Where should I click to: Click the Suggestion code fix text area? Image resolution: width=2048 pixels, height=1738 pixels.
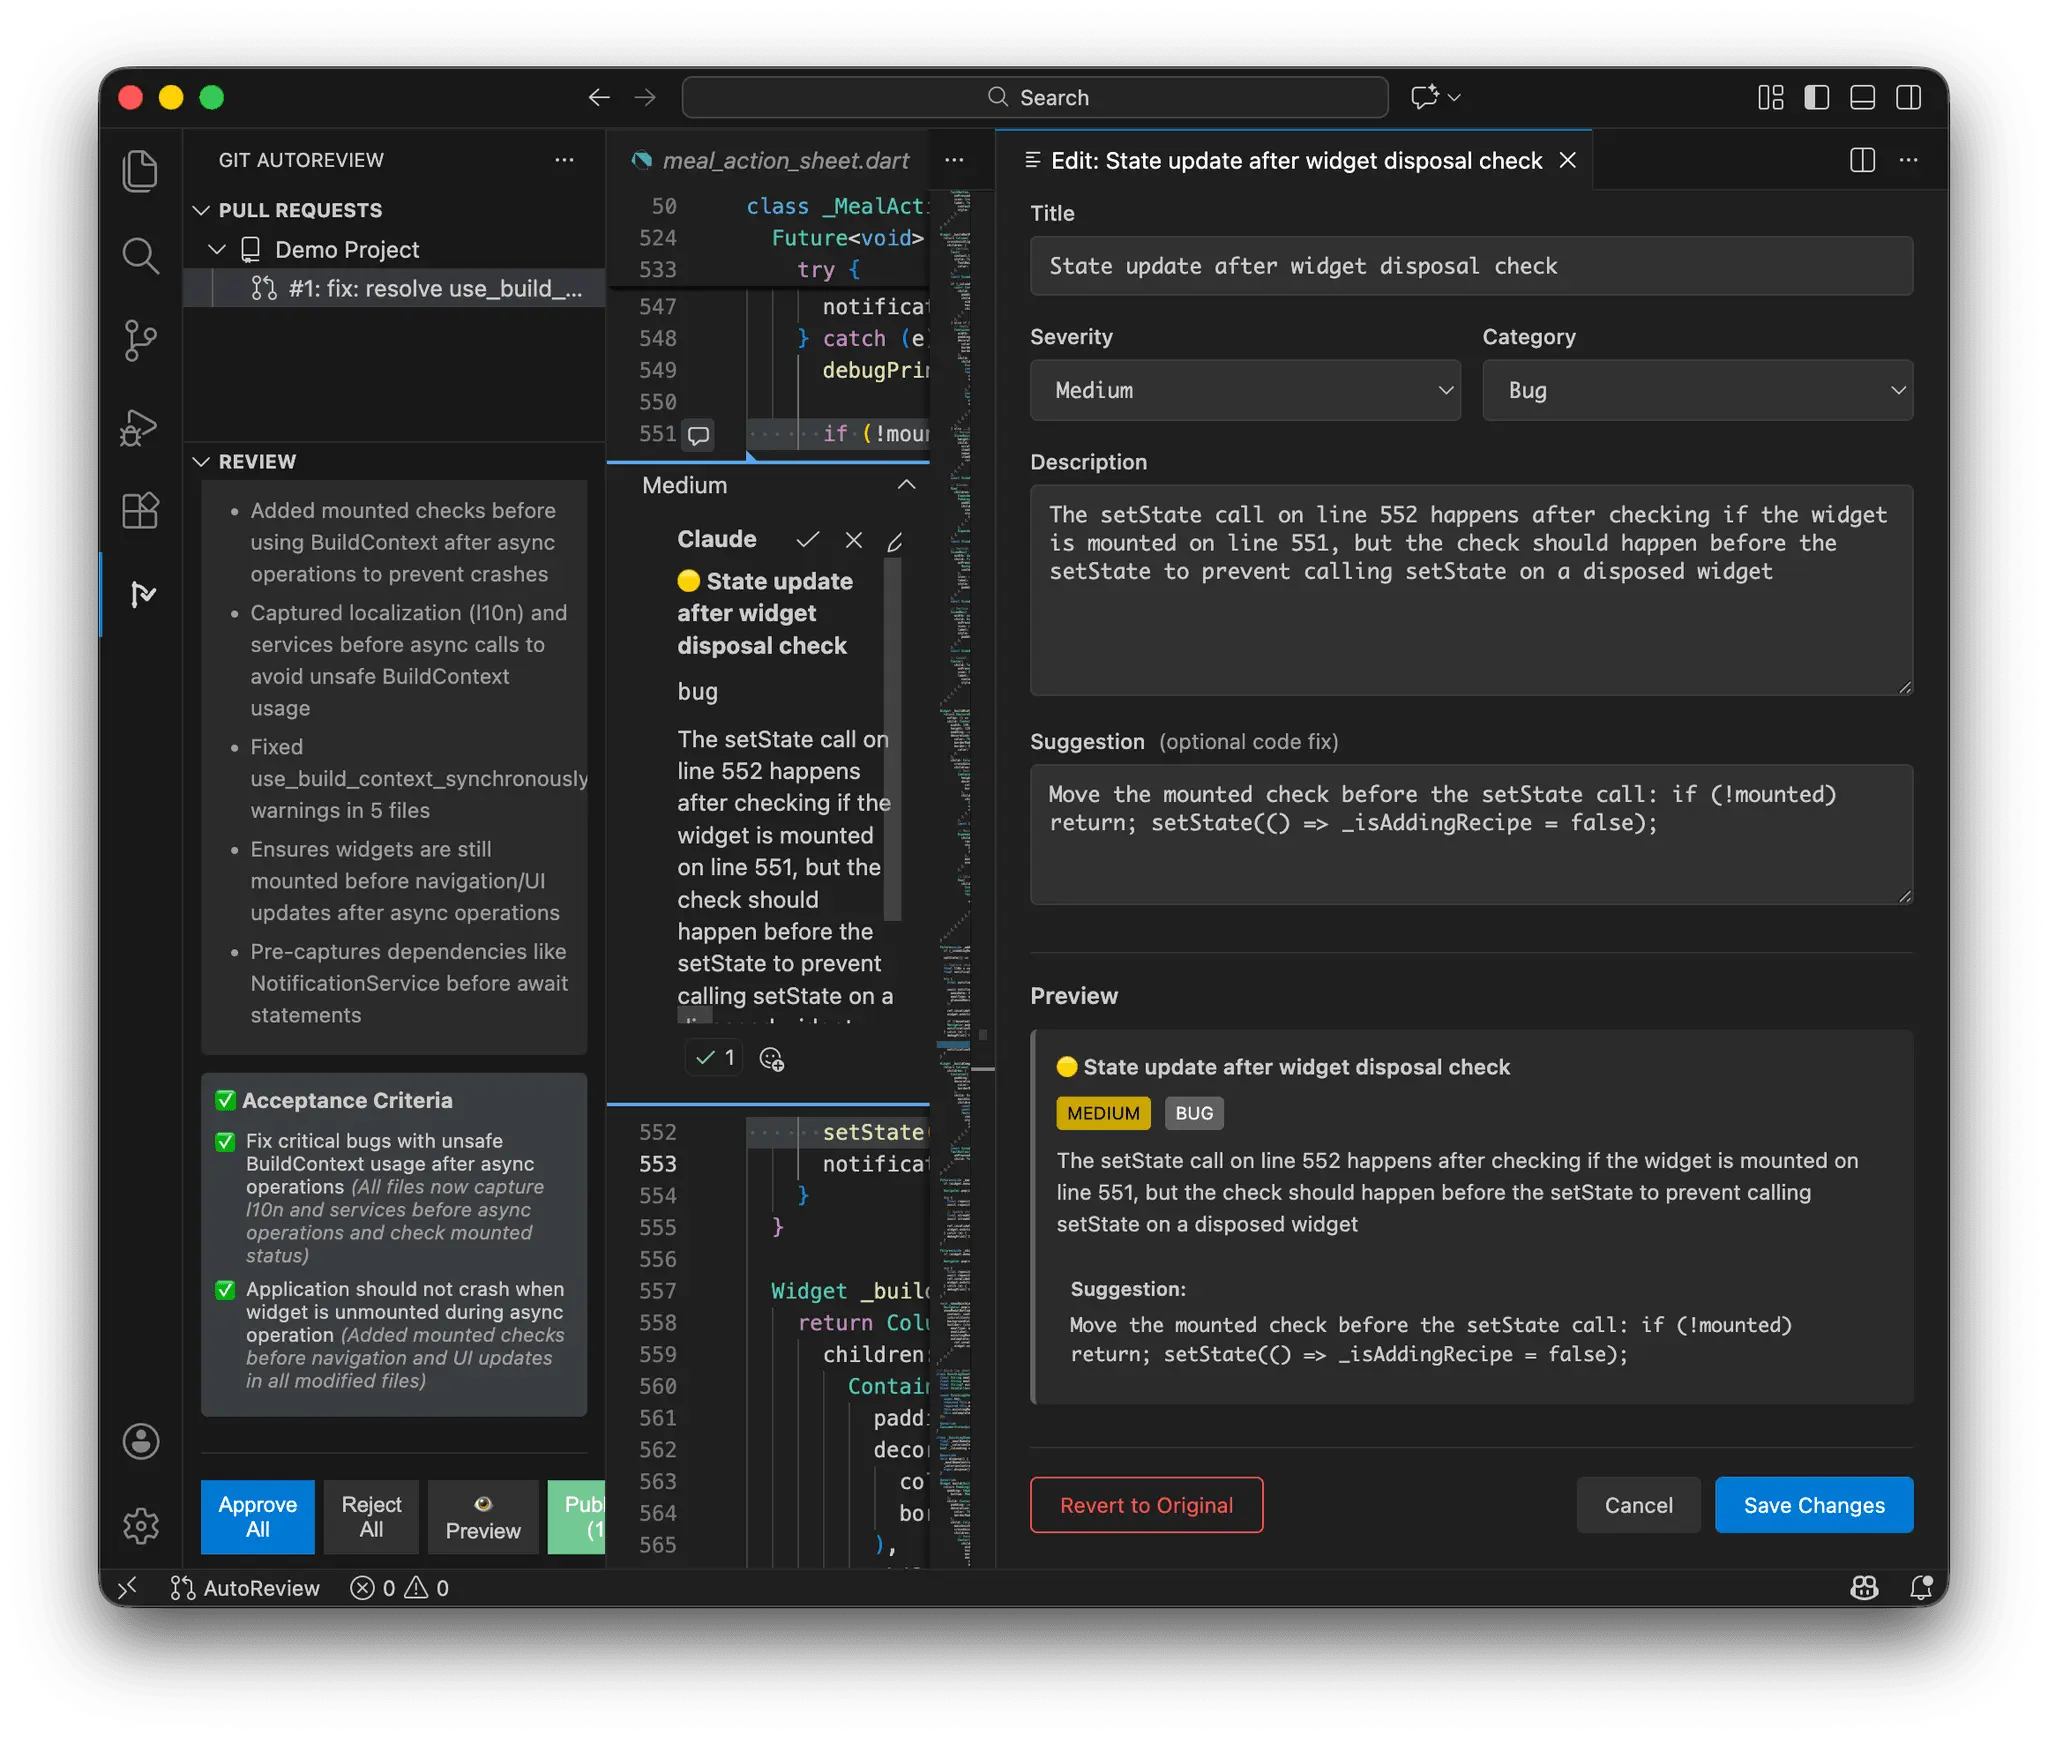coord(1471,834)
